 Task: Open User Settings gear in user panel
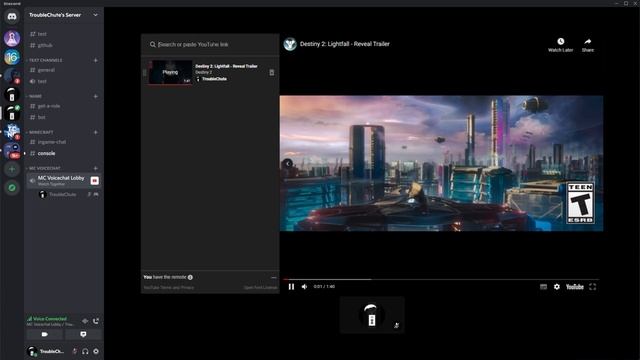(x=96, y=351)
